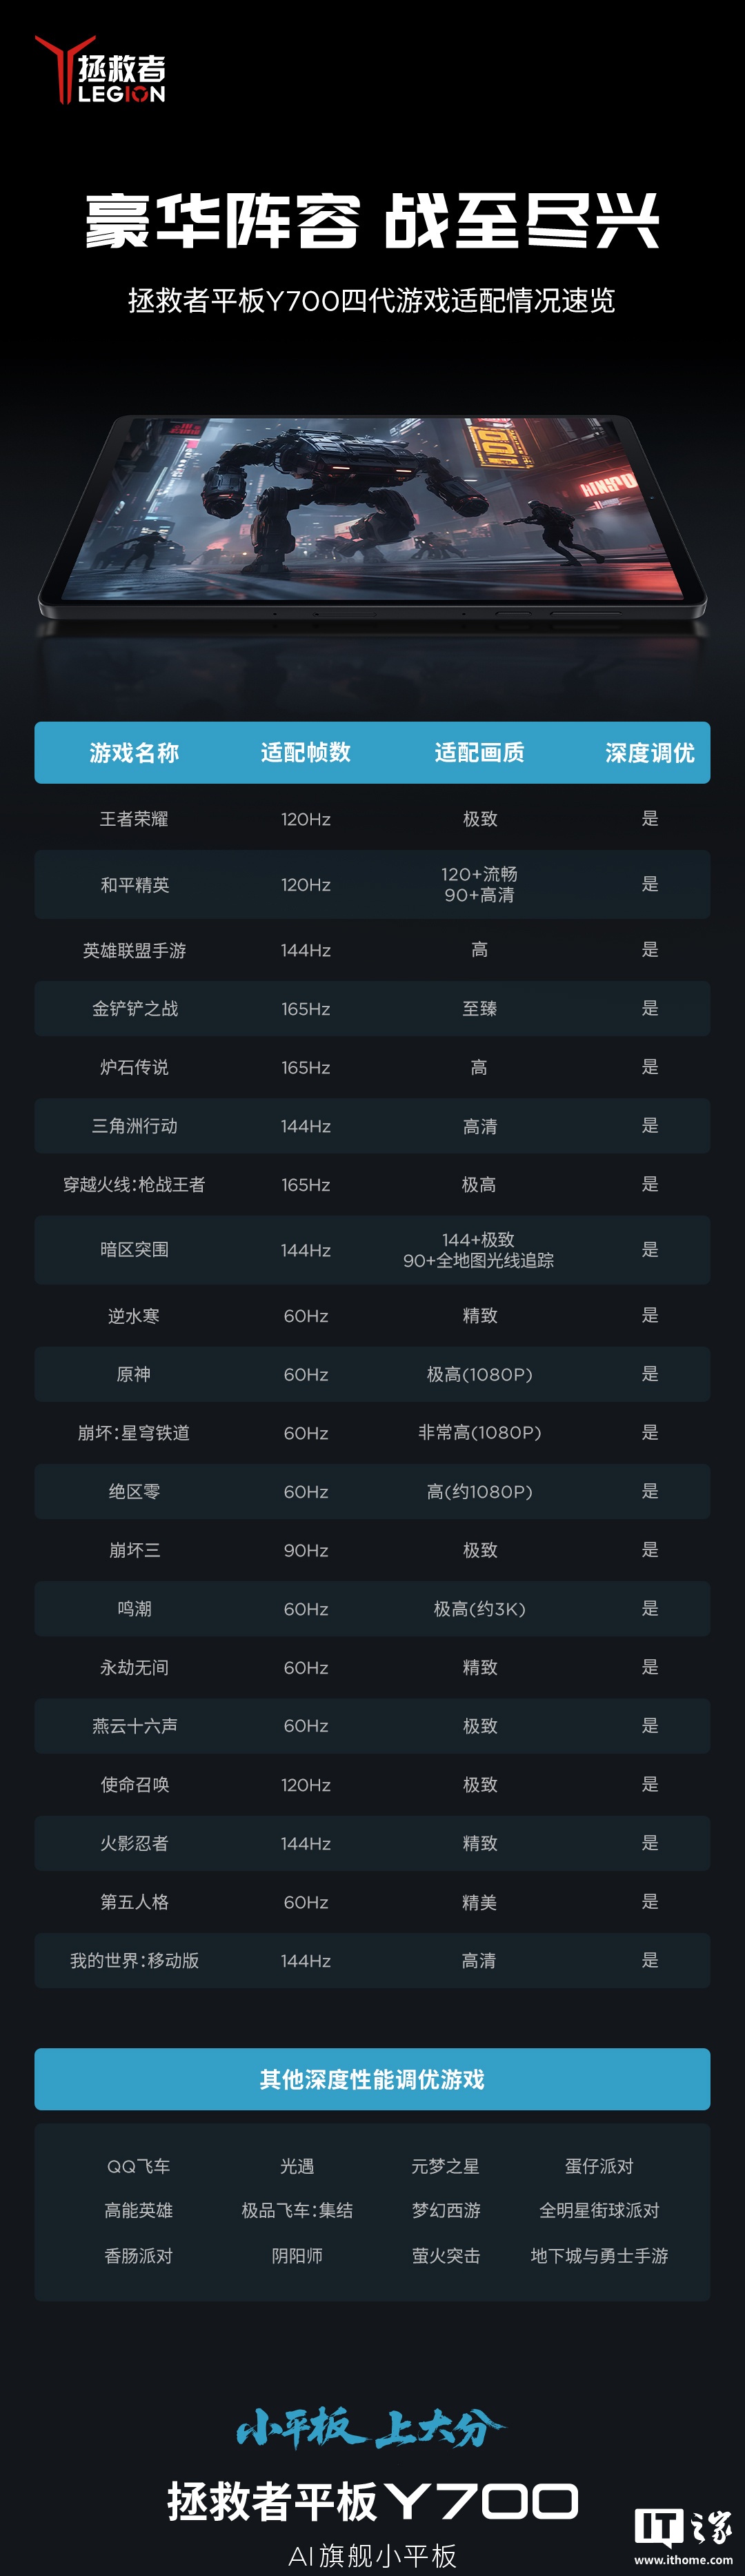The image size is (745, 2576).
Task: Select the 阴阳师 game label
Action: (x=297, y=2256)
